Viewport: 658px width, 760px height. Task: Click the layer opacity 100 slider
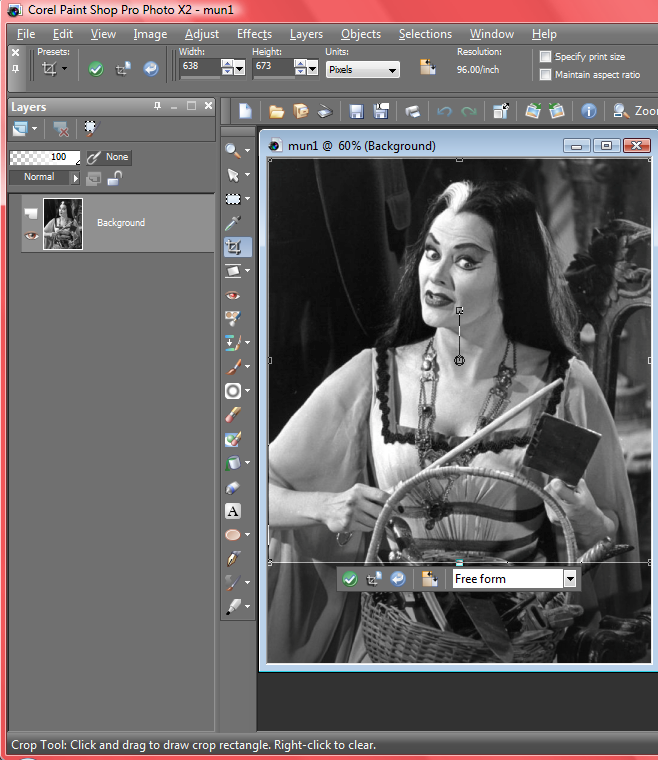45,157
